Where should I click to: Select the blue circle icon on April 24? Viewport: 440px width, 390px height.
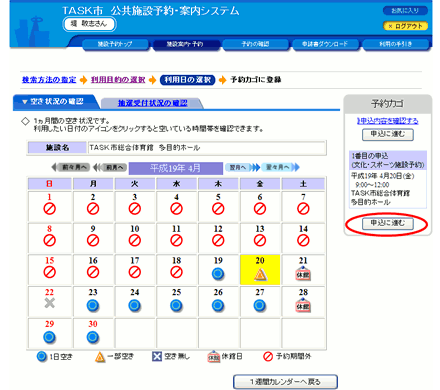click(134, 306)
